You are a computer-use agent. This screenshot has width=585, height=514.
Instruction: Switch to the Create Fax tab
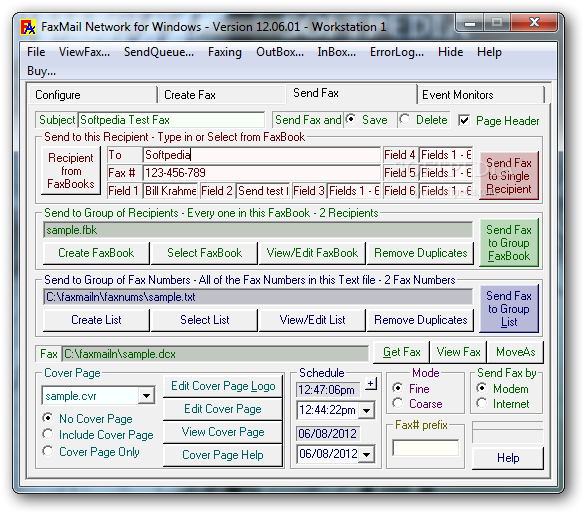222,95
